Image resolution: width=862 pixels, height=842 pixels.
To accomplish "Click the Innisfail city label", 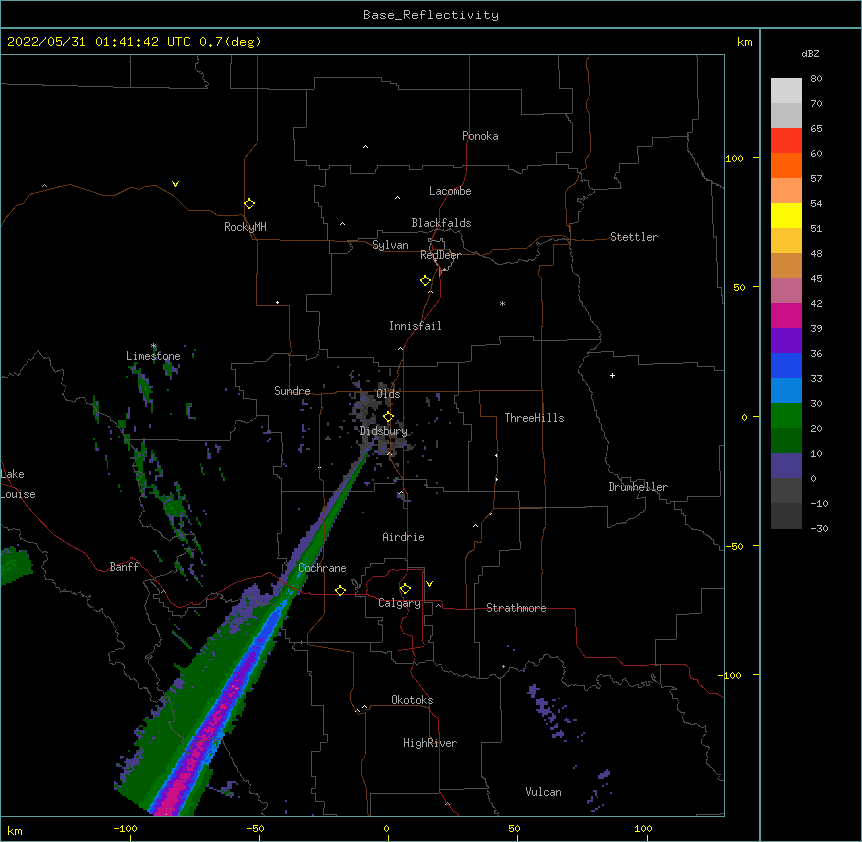I will click(415, 326).
